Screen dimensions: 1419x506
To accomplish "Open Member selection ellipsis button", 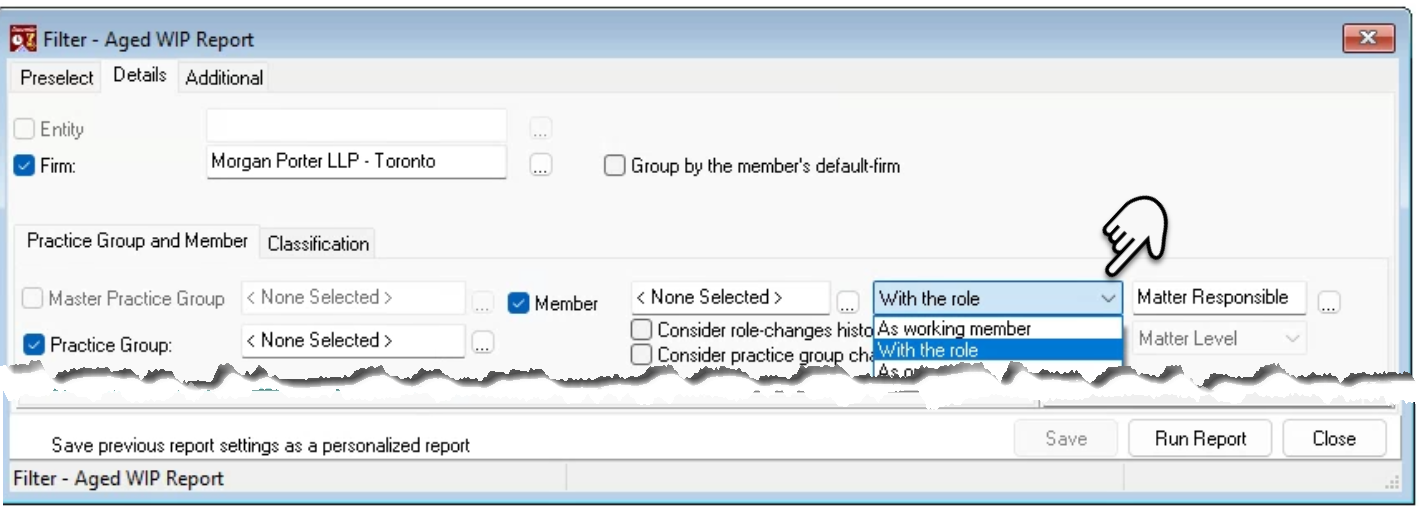I will click(x=848, y=301).
